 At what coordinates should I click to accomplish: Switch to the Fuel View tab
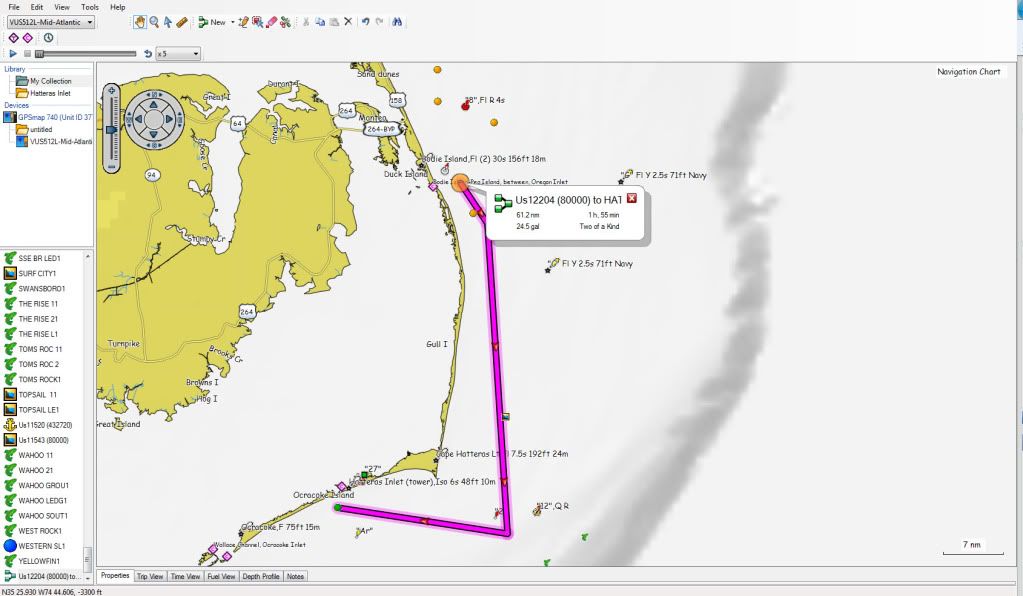(x=219, y=576)
